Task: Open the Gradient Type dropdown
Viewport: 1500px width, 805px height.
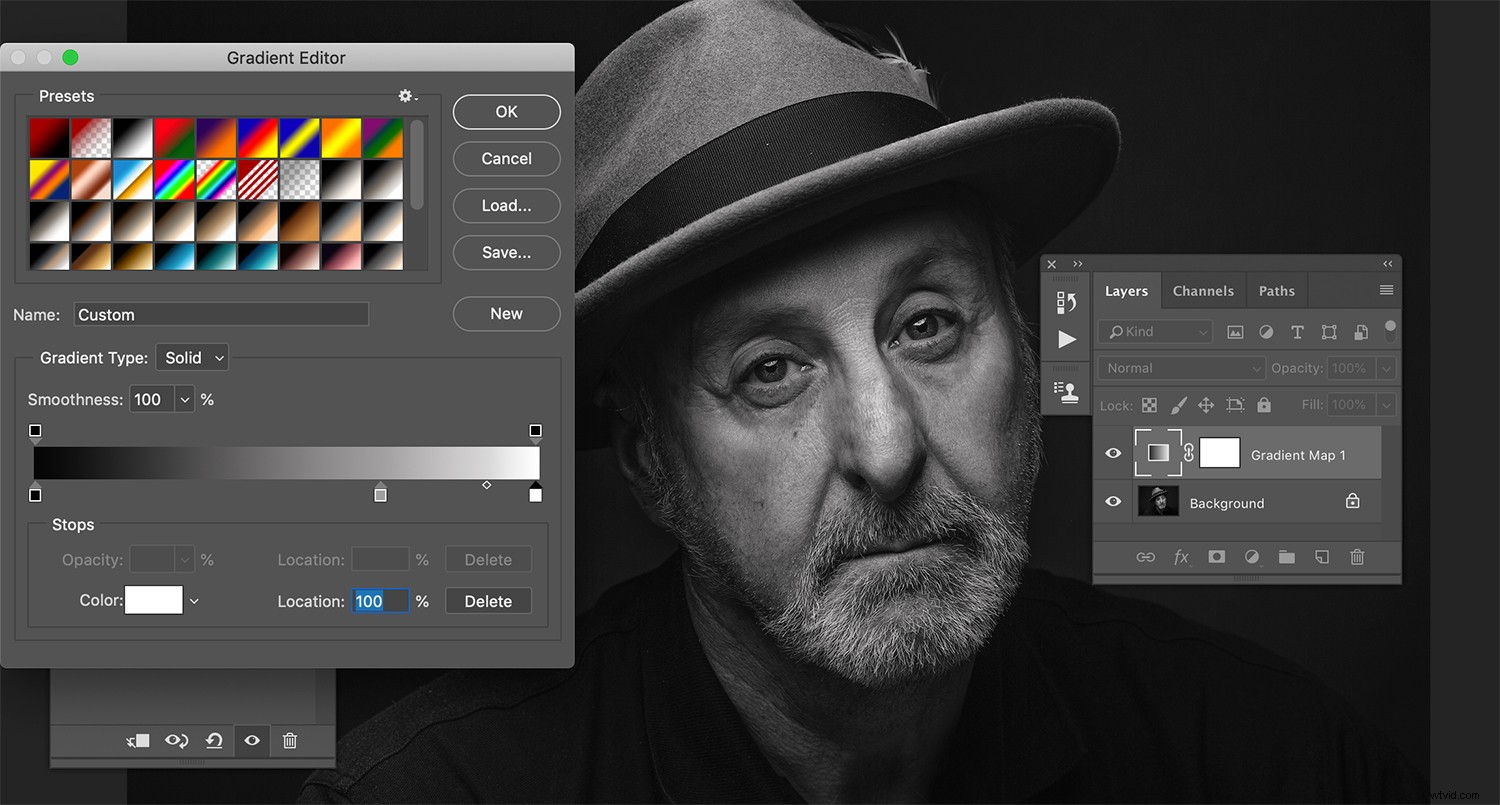Action: click(192, 357)
